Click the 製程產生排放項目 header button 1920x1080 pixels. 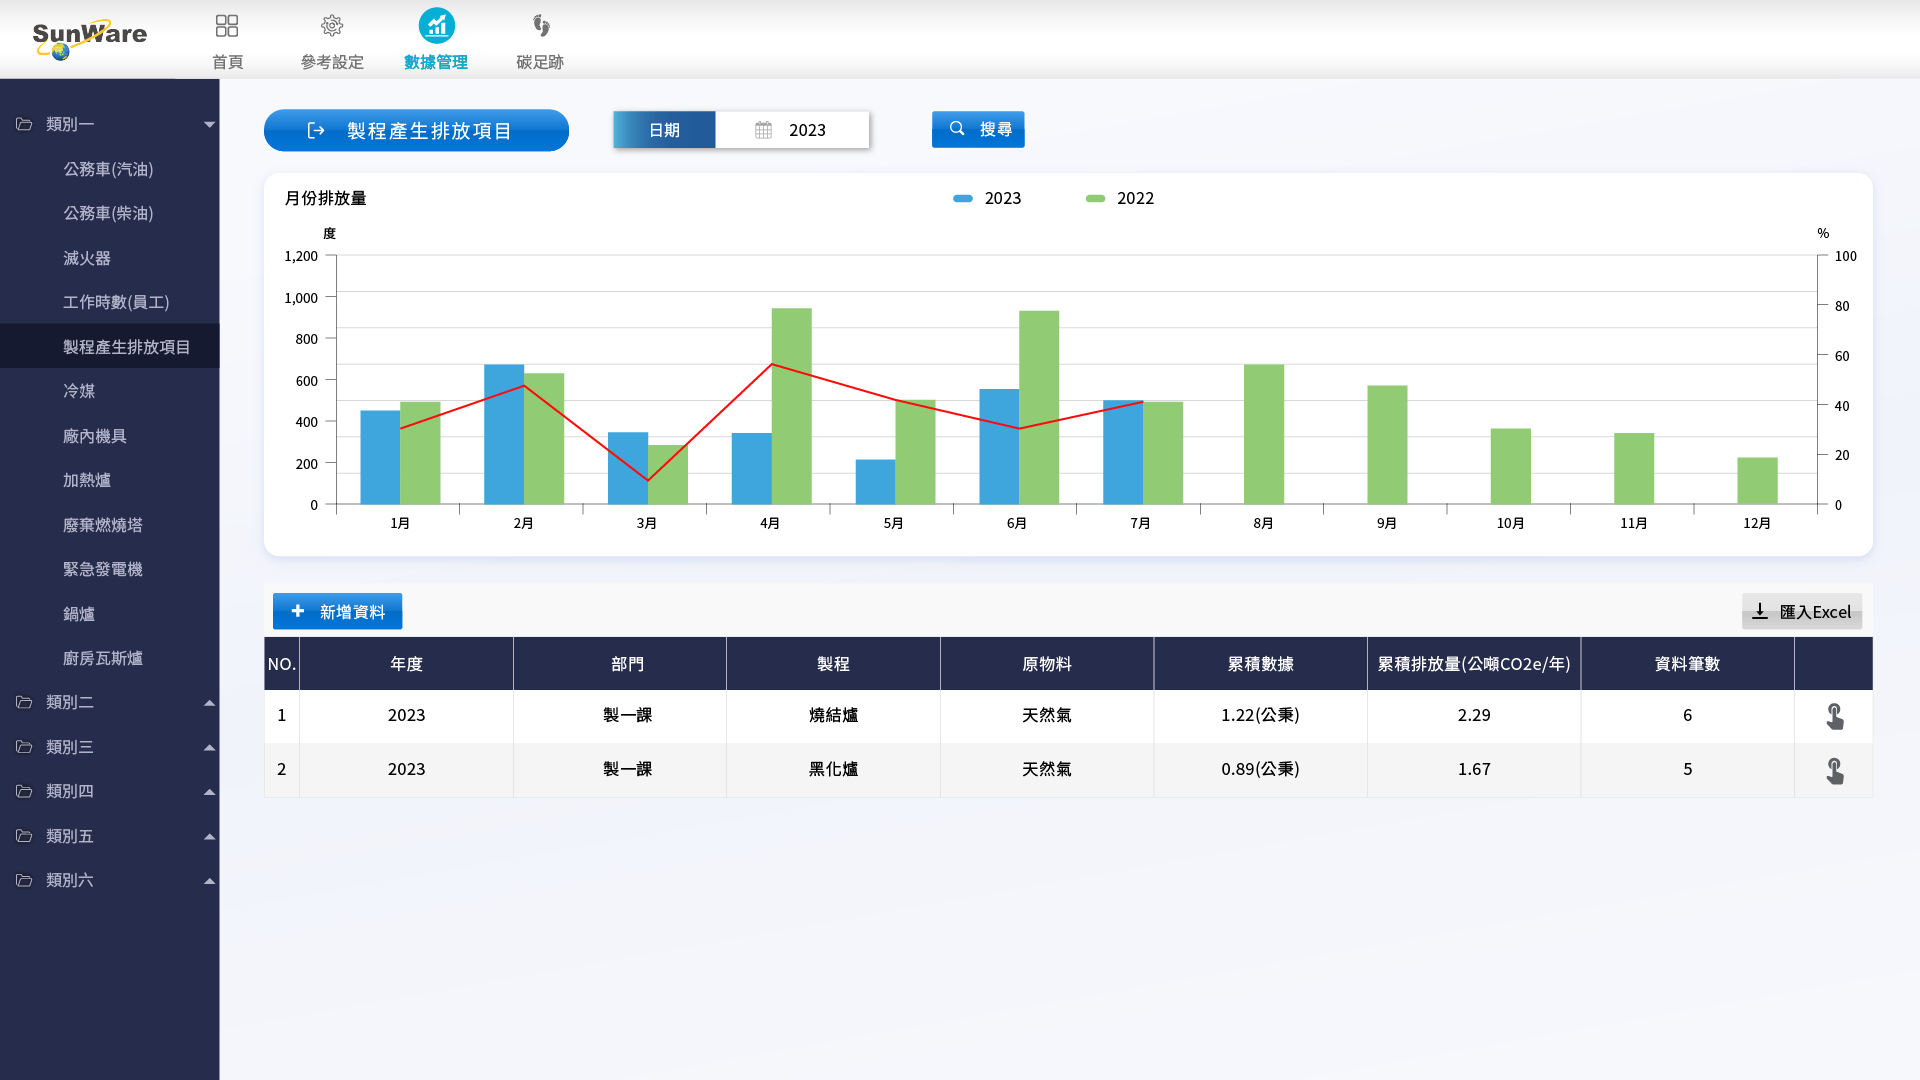(416, 130)
